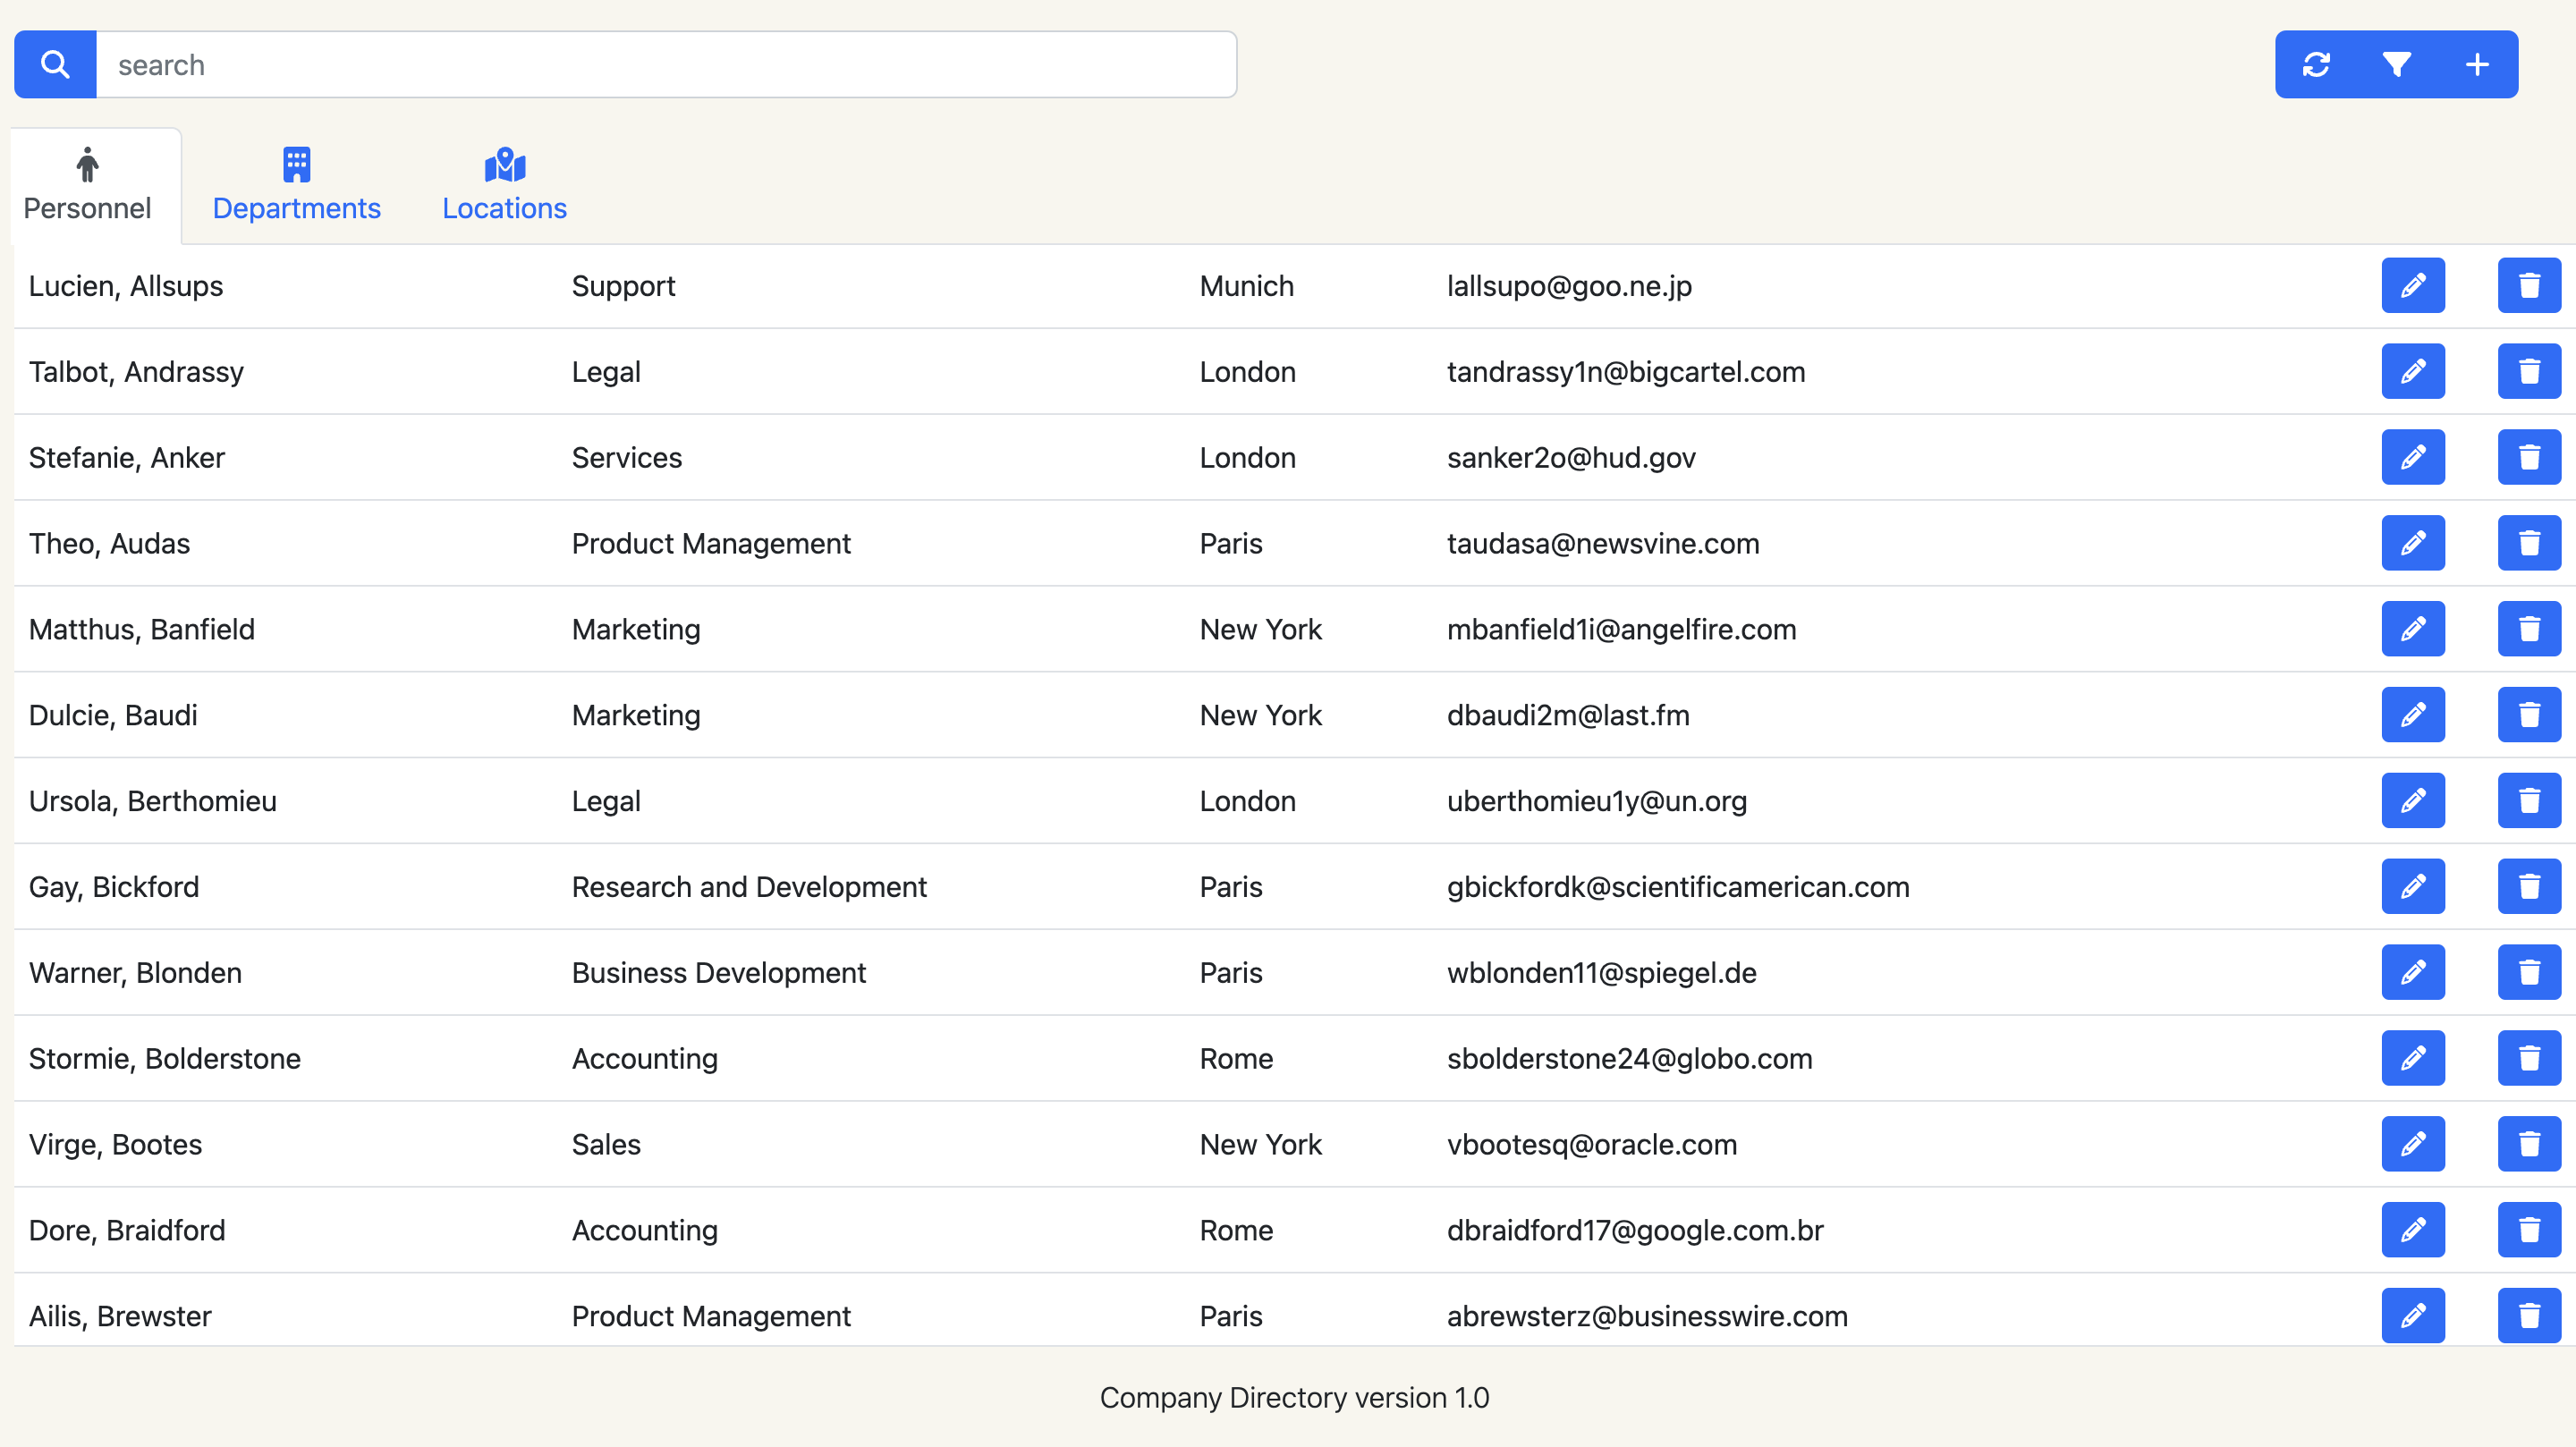The height and width of the screenshot is (1447, 2576).
Task: Delete Talbot Andrassy using trash icon
Action: (2528, 372)
